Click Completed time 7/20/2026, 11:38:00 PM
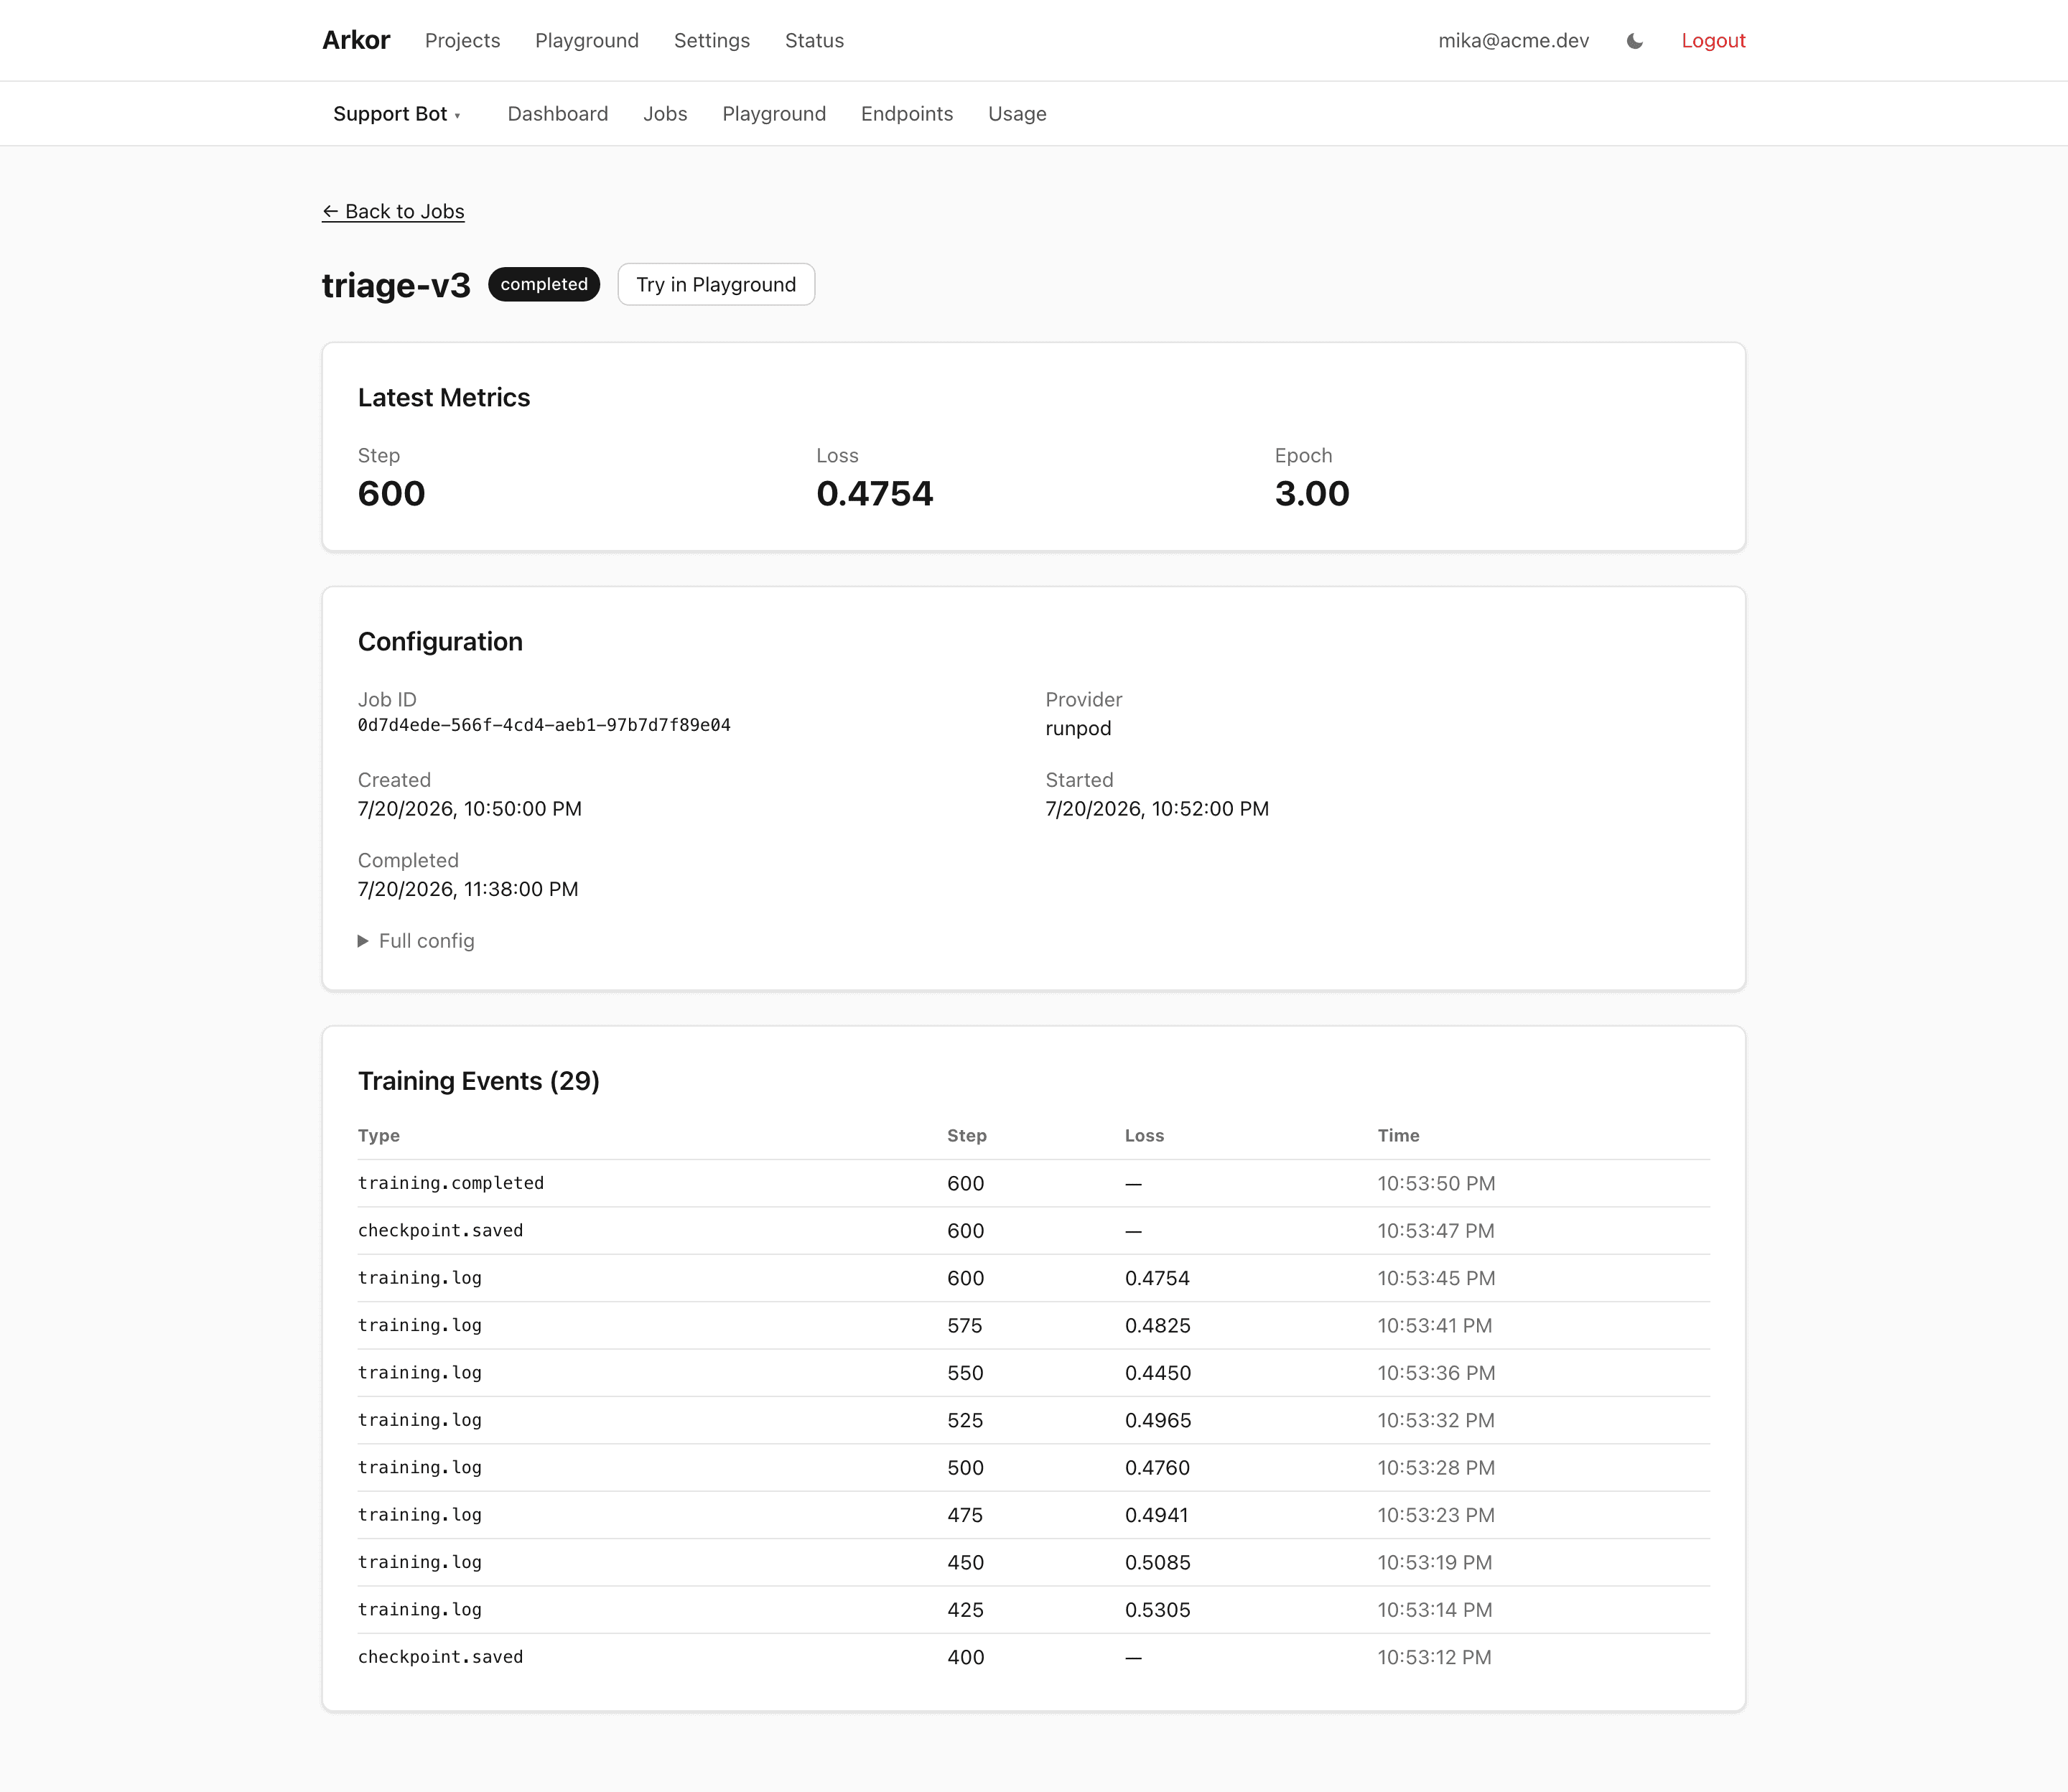Viewport: 2068px width, 1792px height. [468, 889]
